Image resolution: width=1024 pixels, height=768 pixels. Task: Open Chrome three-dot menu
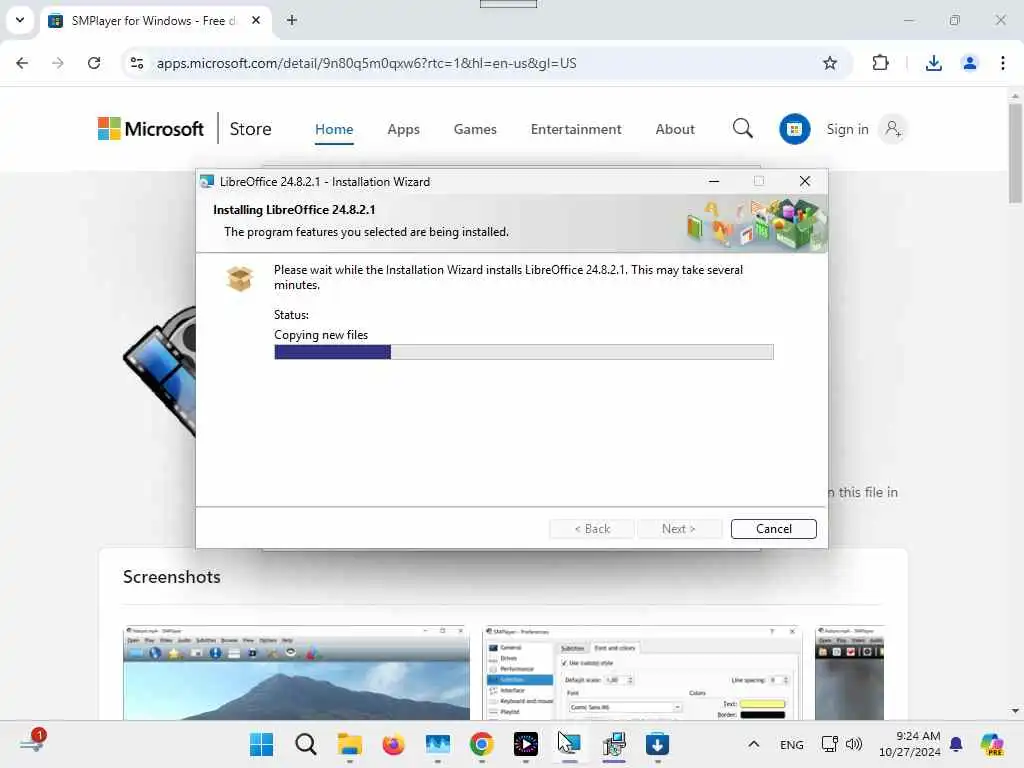point(1002,63)
